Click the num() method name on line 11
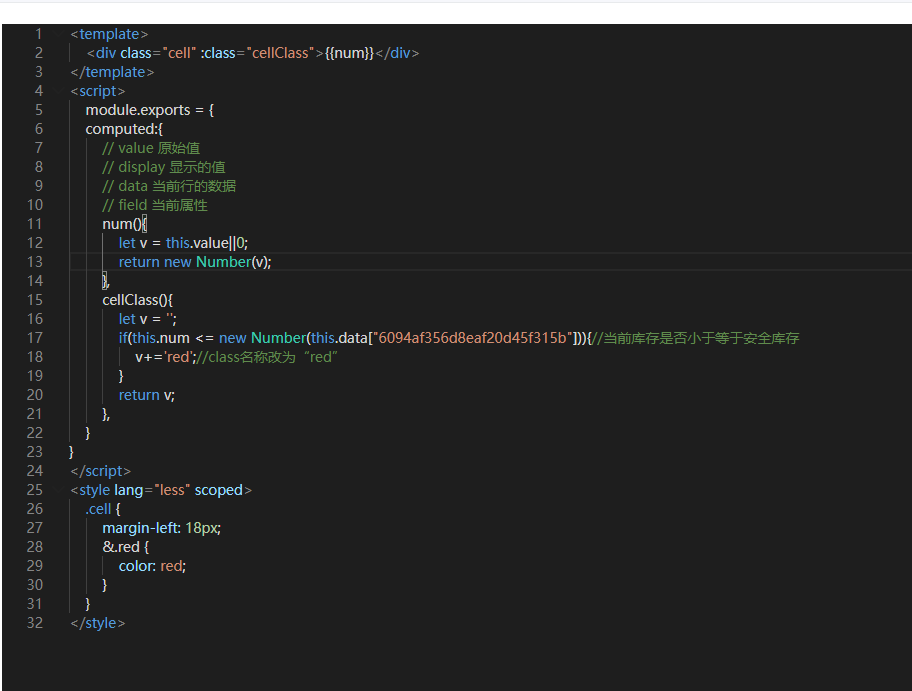This screenshot has height=691, width=912. click(122, 224)
